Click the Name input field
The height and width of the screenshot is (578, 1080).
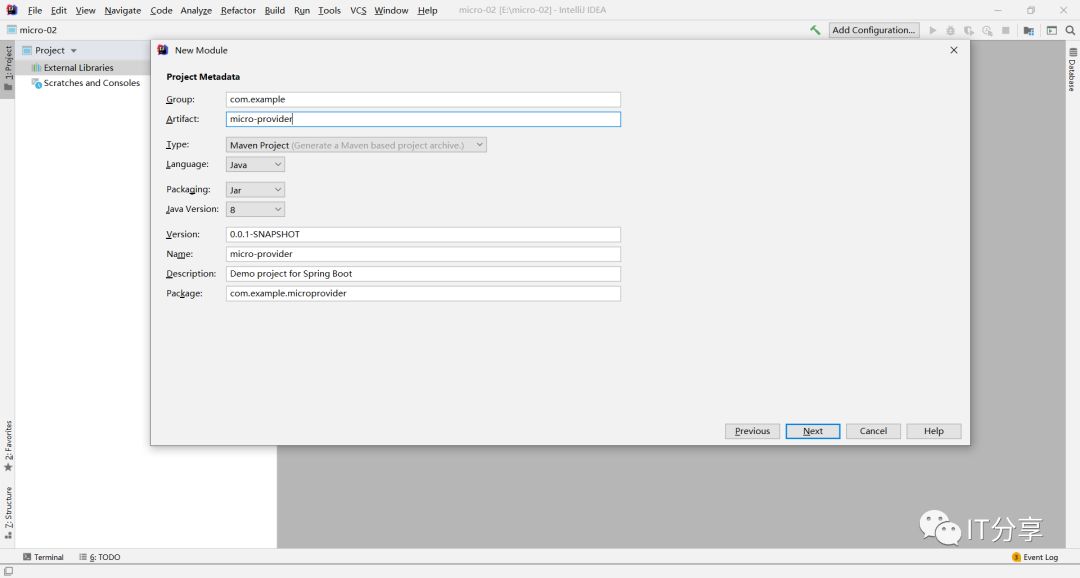[423, 254]
